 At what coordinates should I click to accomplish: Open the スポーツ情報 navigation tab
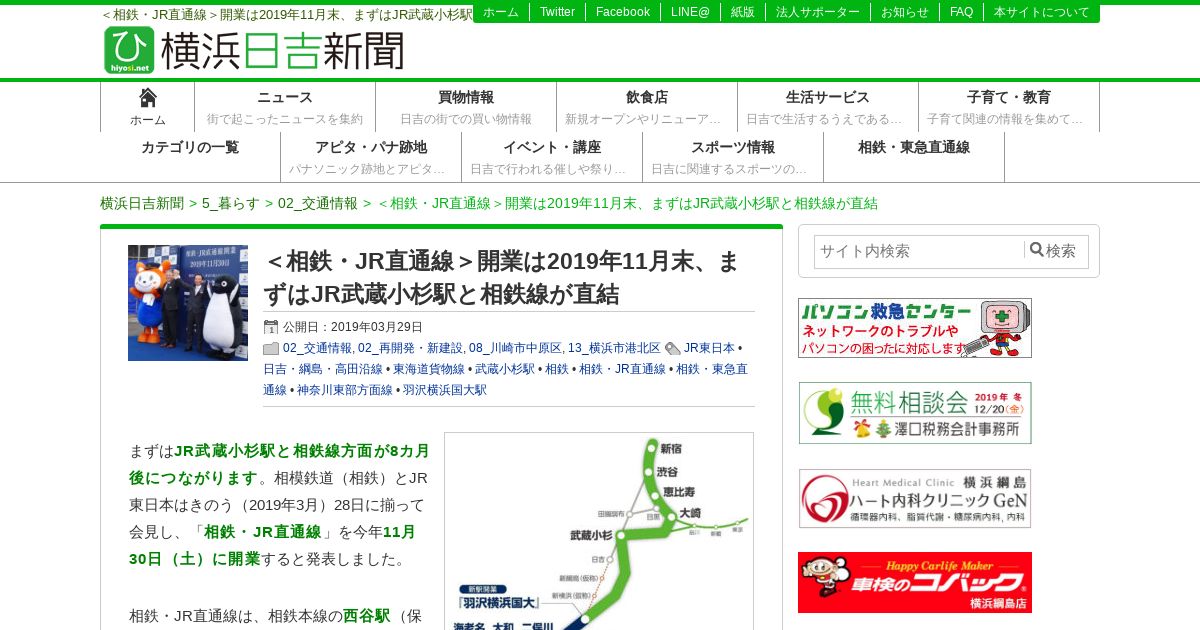[733, 157]
